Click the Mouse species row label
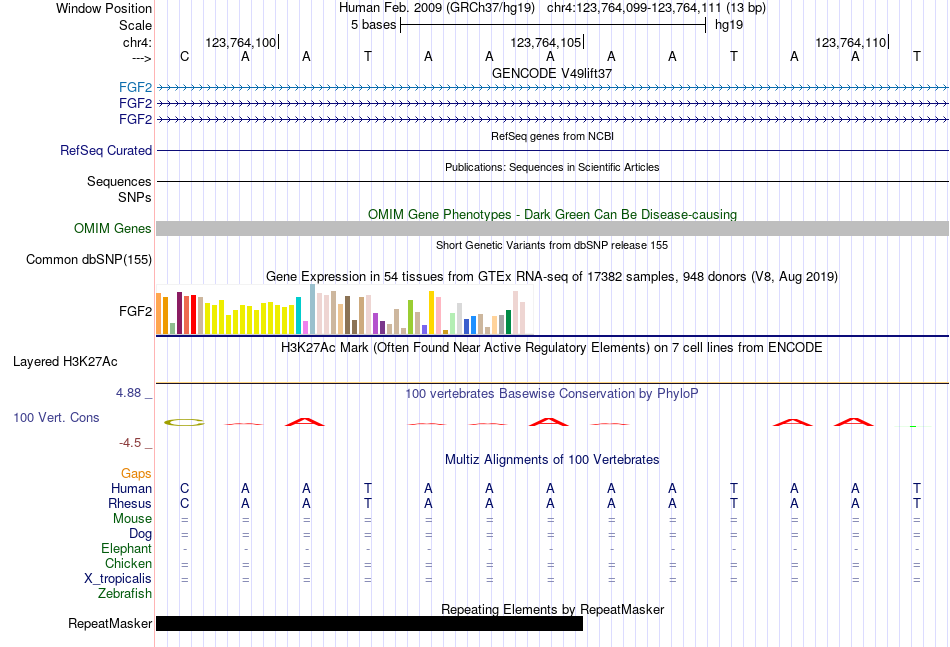The width and height of the screenshot is (950, 647). pos(132,519)
